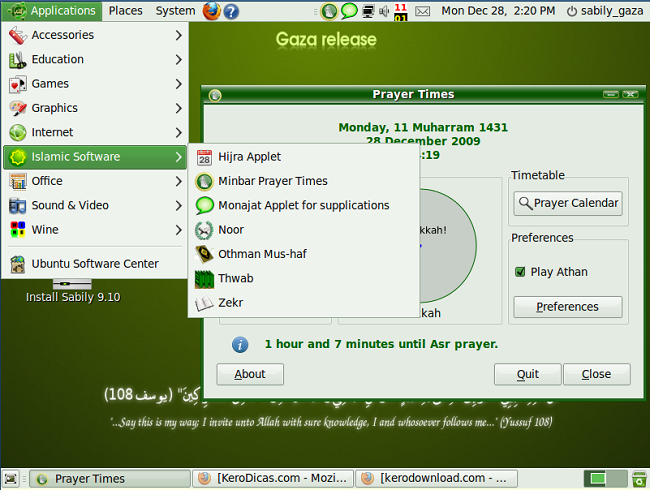Click the Office category icon
The image size is (650, 490).
click(x=17, y=182)
